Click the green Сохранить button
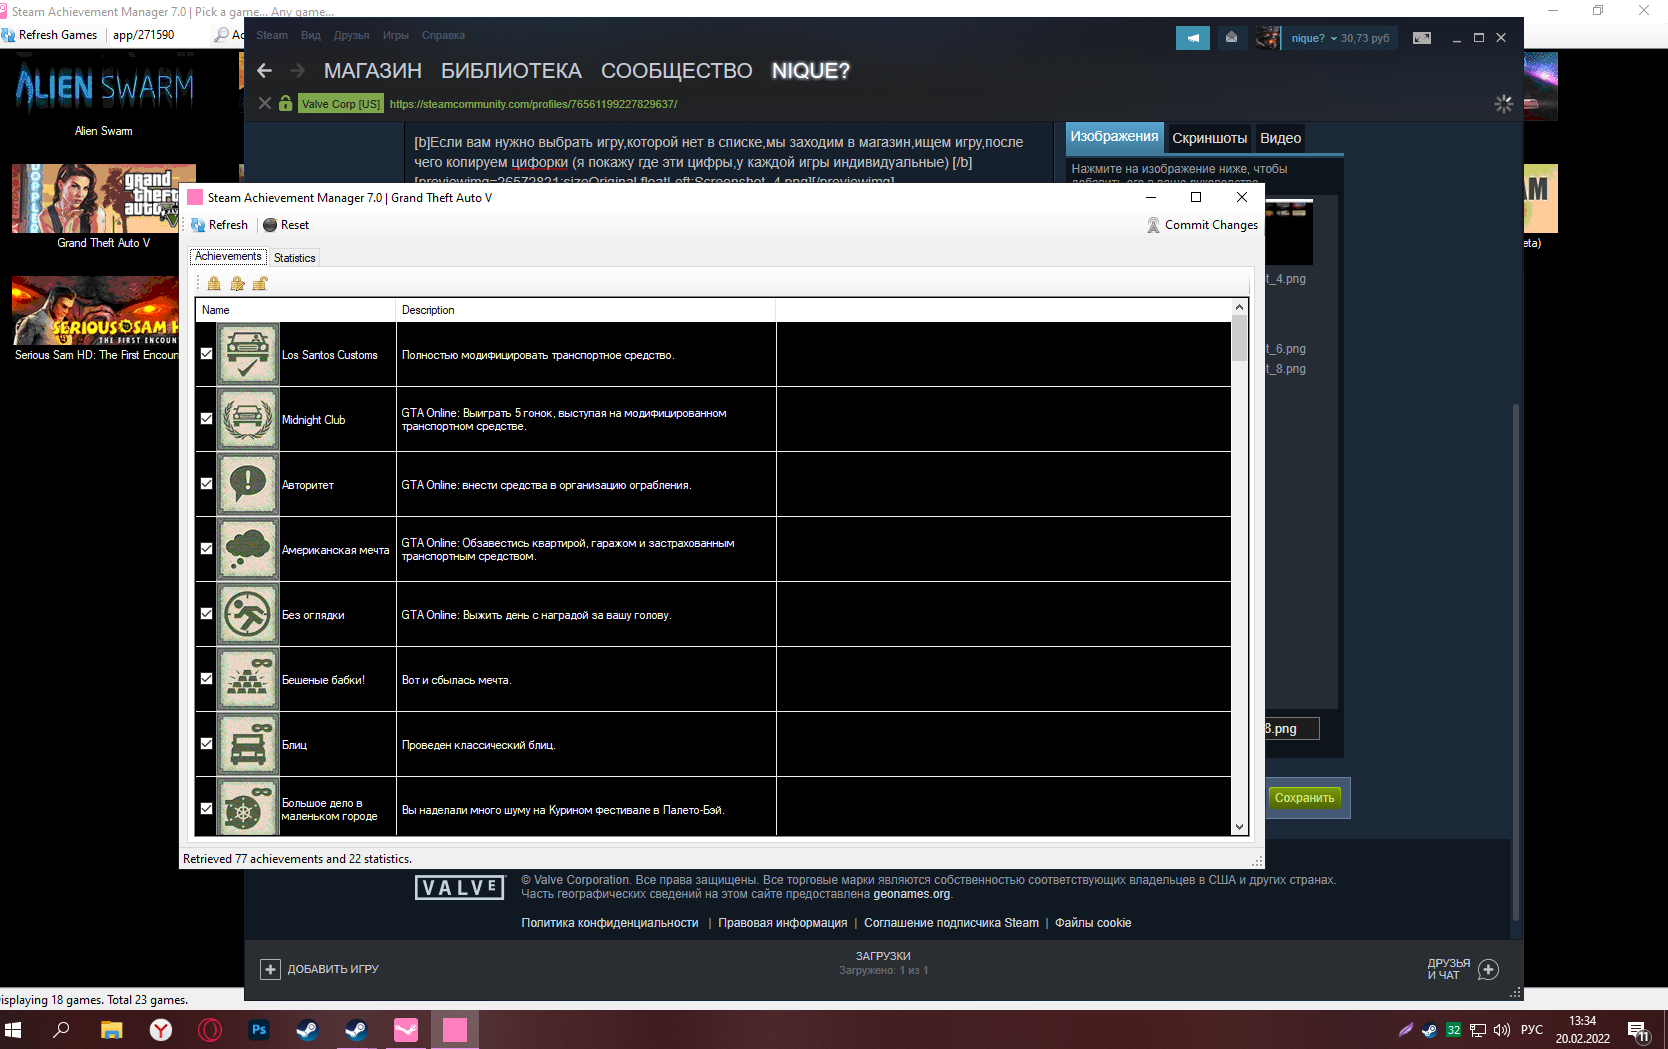This screenshot has width=1668, height=1049. 1305,798
